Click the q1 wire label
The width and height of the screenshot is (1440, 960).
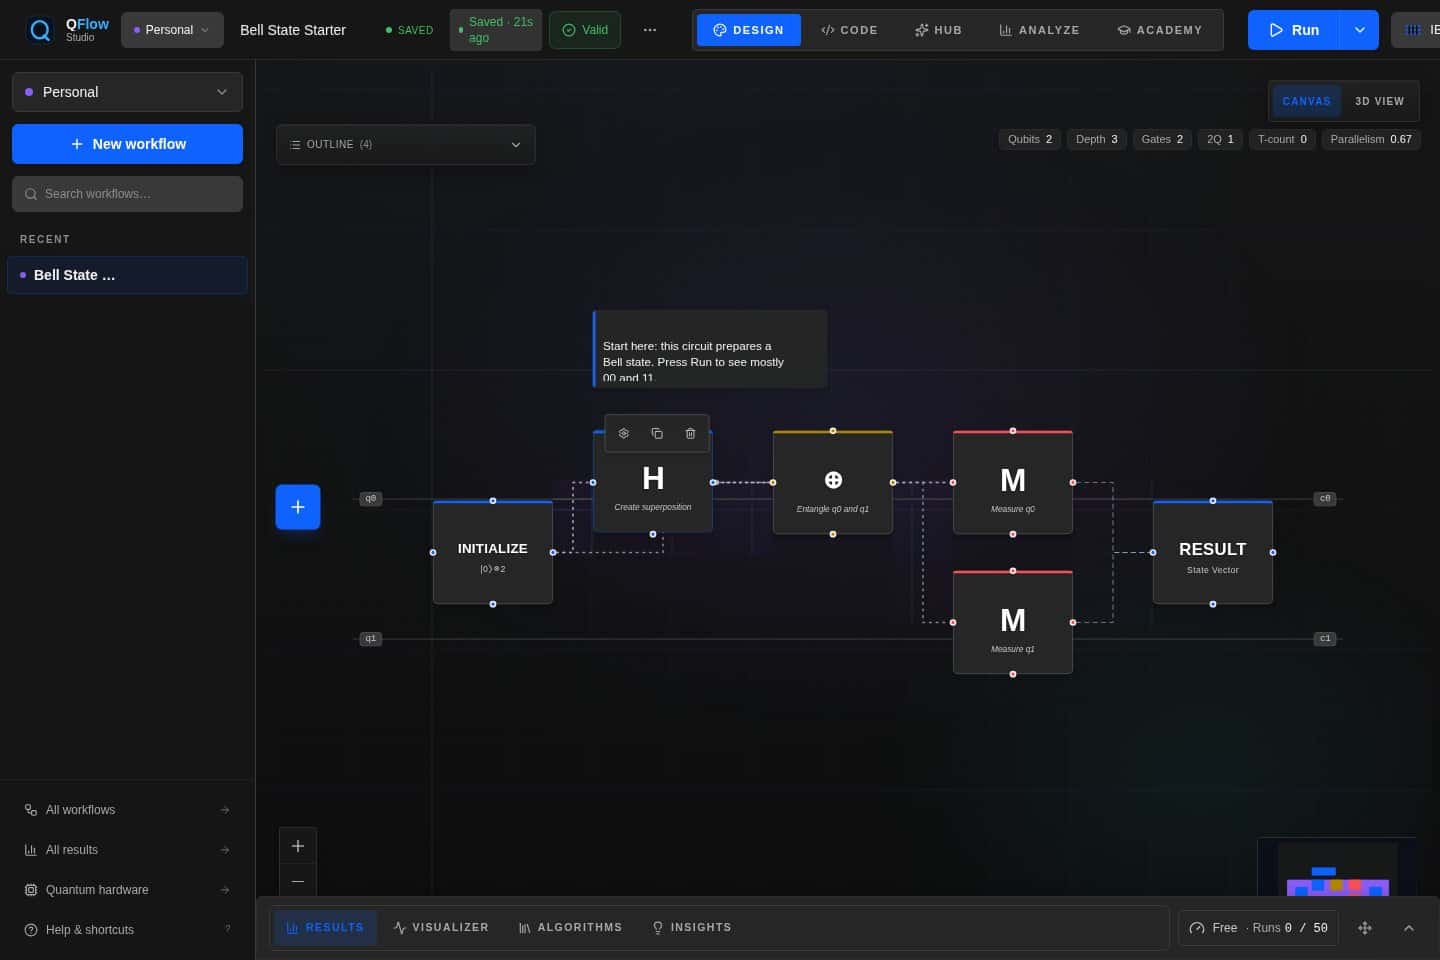(x=371, y=638)
